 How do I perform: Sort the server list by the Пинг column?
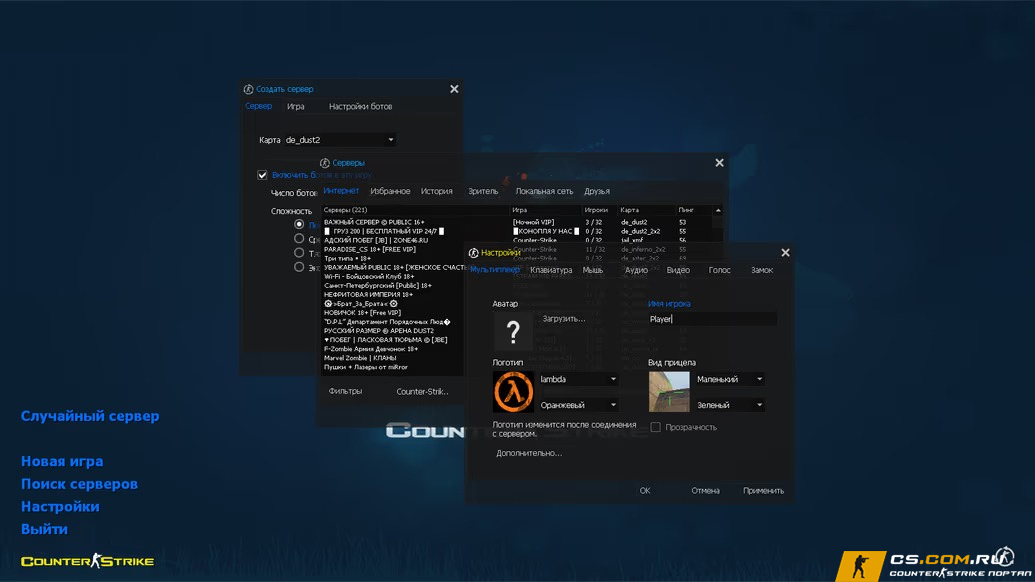click(x=695, y=210)
